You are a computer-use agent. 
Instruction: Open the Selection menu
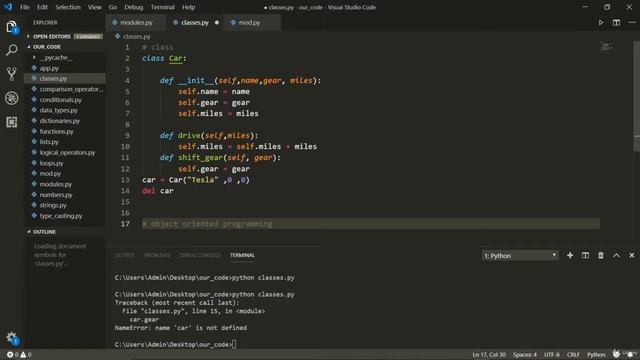[x=68, y=7]
